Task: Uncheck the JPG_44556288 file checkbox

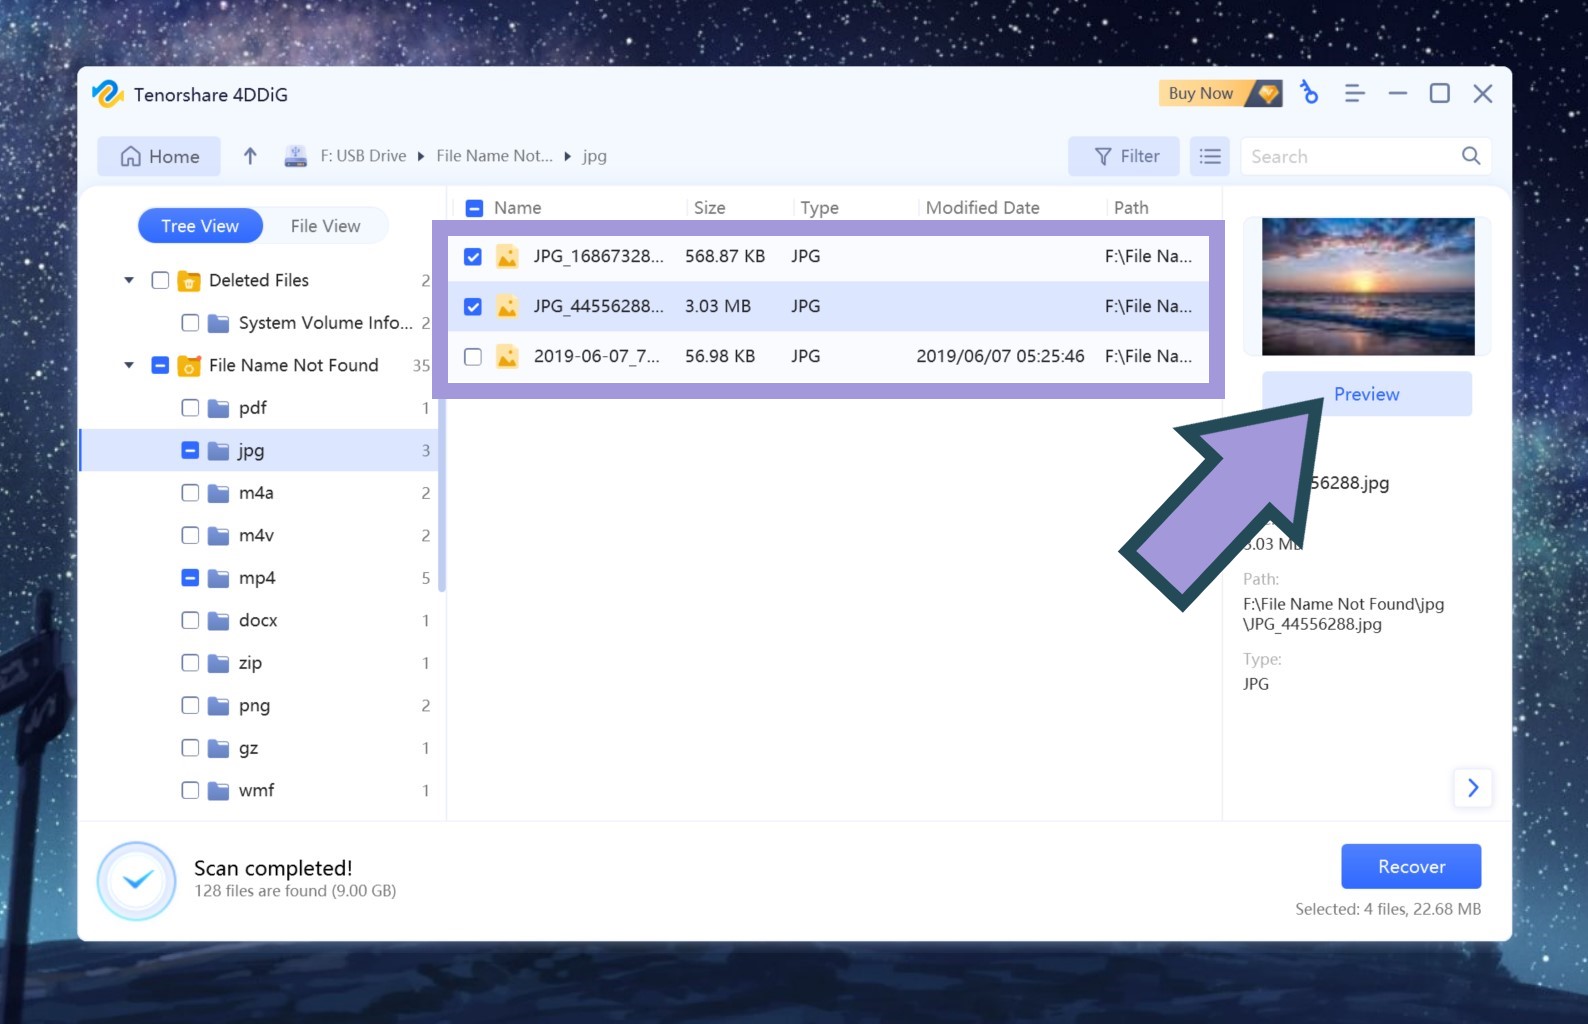Action: tap(473, 307)
